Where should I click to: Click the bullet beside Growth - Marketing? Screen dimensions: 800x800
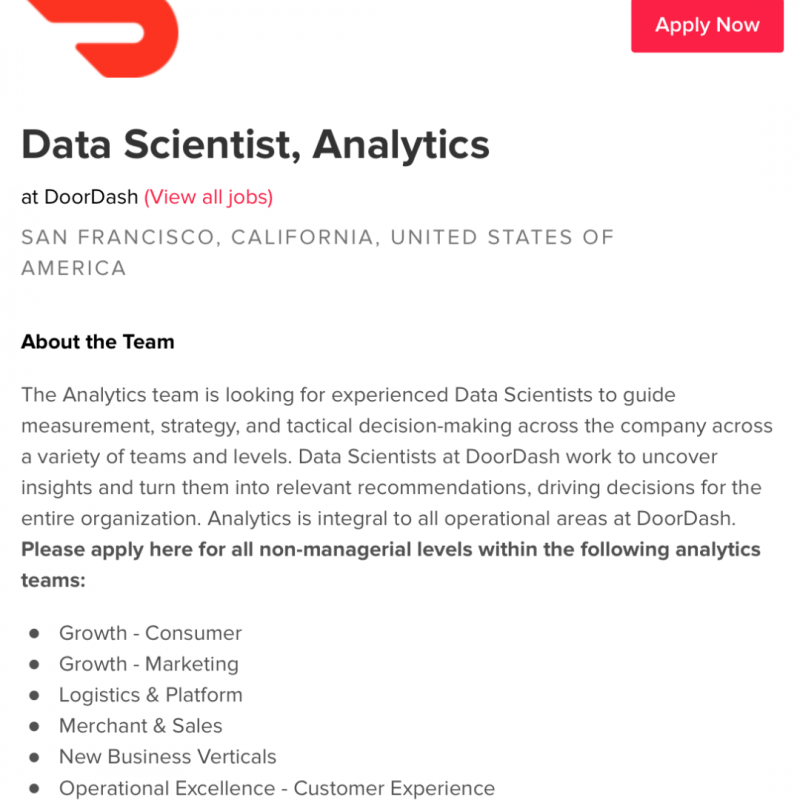(34, 664)
